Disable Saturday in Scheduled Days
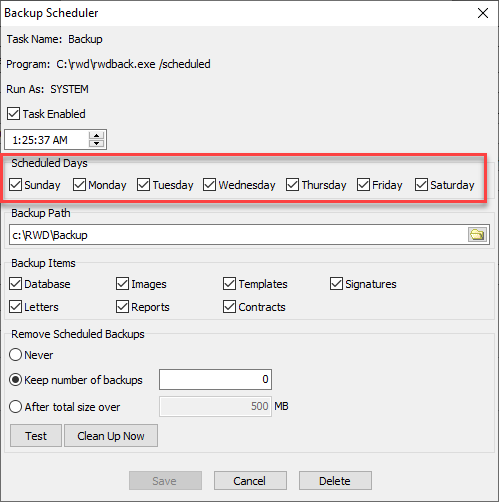The height and width of the screenshot is (502, 499). pyautogui.click(x=421, y=184)
